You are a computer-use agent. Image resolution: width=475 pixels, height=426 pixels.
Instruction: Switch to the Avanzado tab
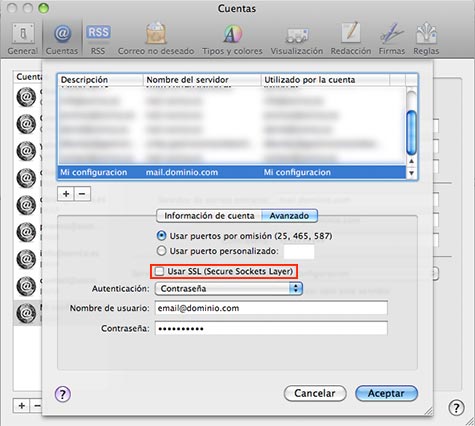[289, 216]
